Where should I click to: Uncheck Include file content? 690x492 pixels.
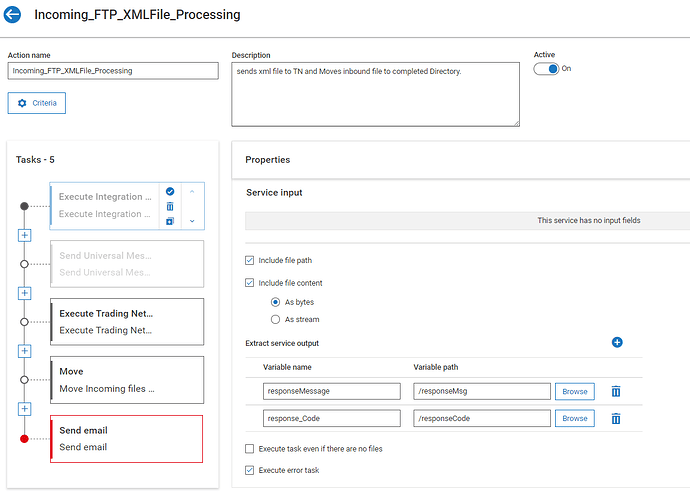[250, 283]
